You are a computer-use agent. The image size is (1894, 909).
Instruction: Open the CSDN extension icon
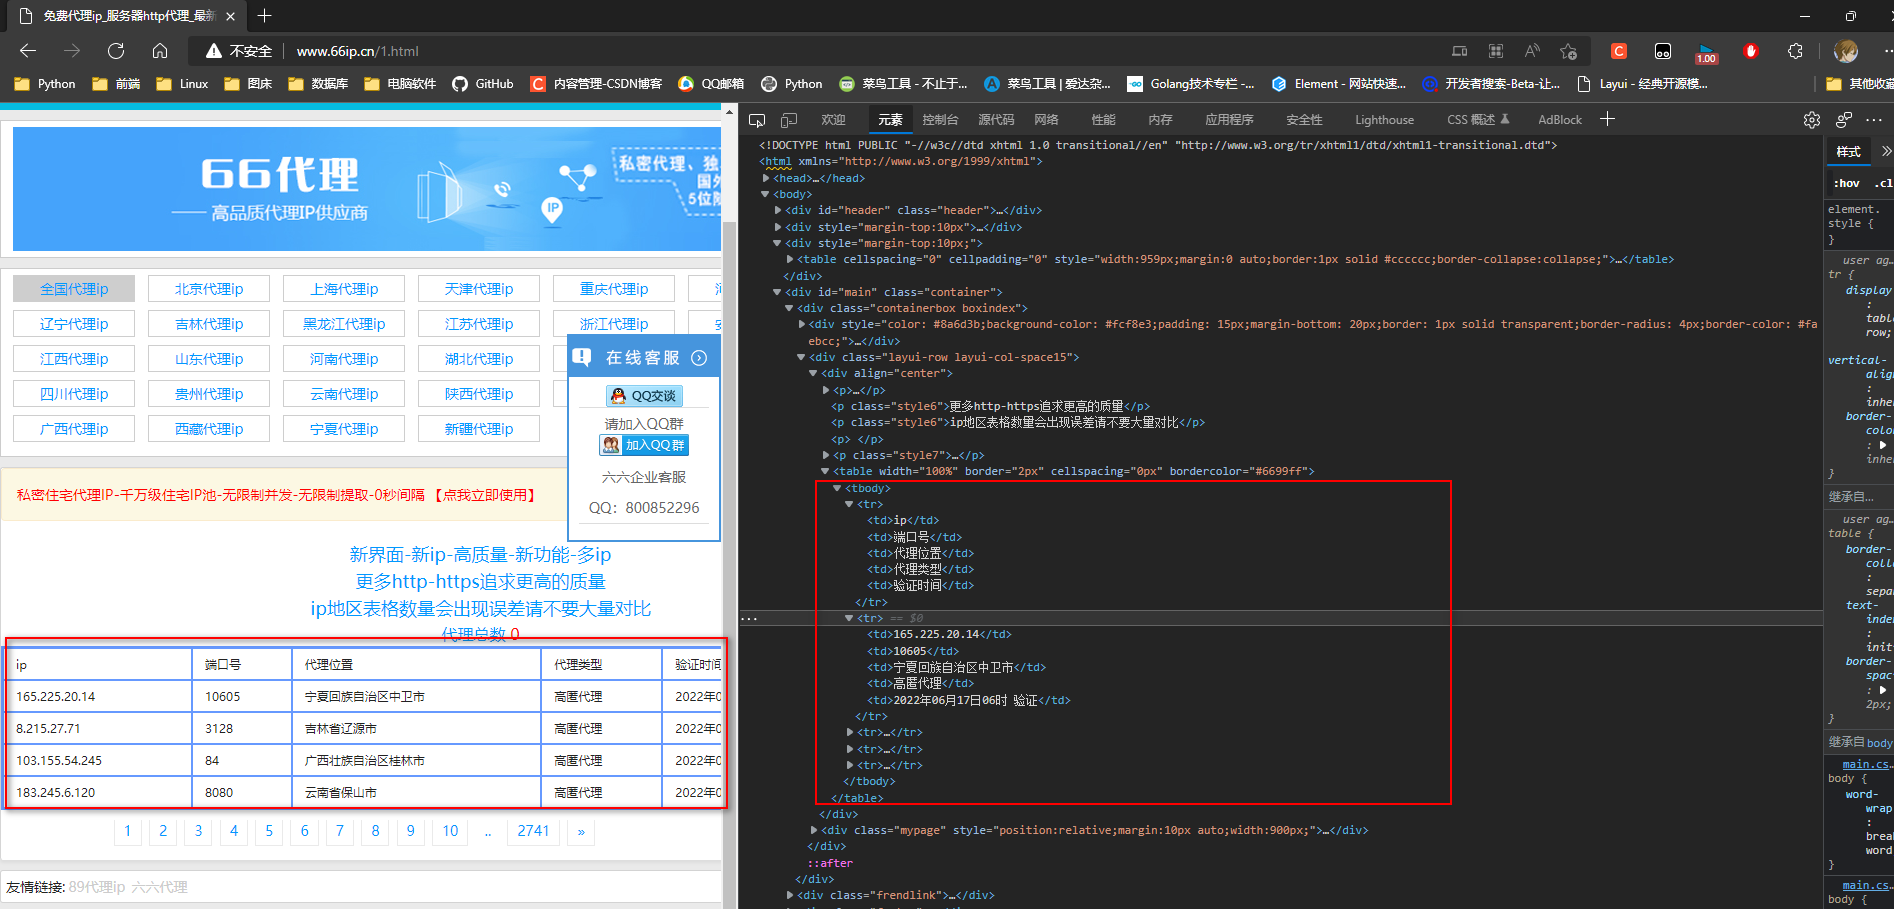[1619, 51]
